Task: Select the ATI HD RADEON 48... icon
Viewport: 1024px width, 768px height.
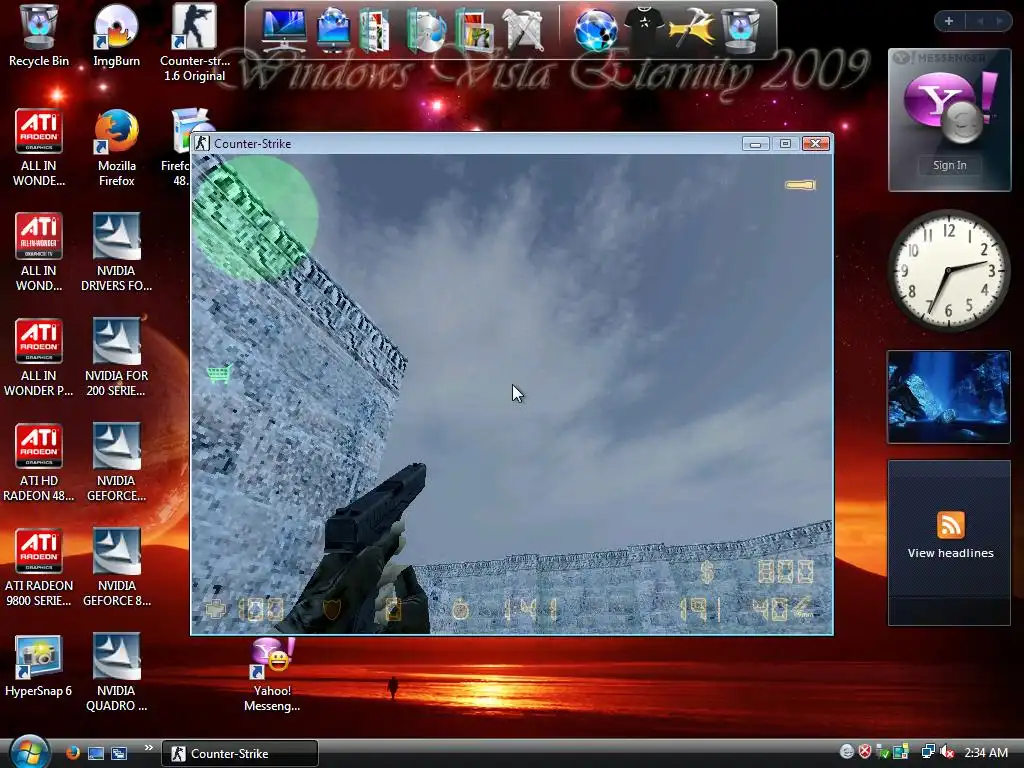Action: 39,462
